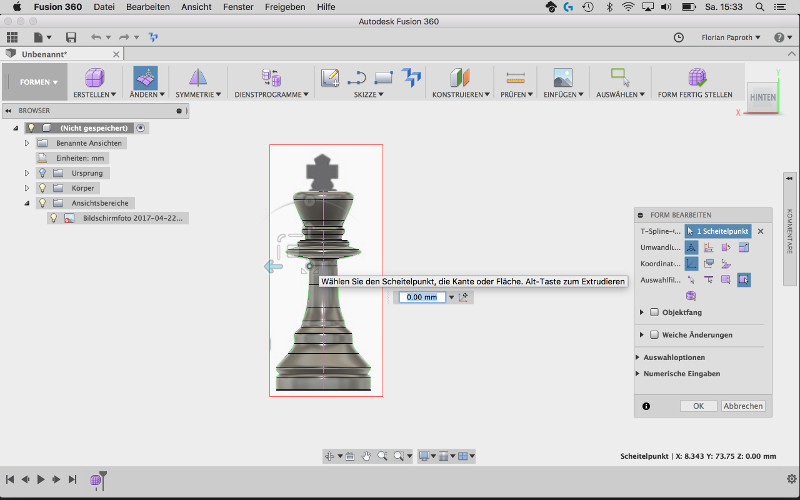Enable the Weiche Änderungen checkbox
800x500 pixels.
point(654,334)
